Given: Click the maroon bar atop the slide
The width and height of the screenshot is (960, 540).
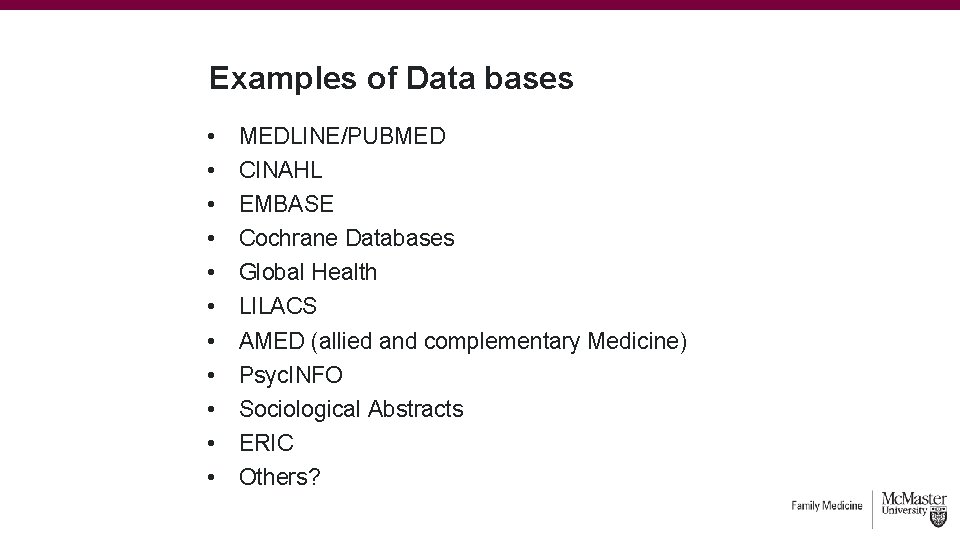Looking at the screenshot, I should coord(480,4).
